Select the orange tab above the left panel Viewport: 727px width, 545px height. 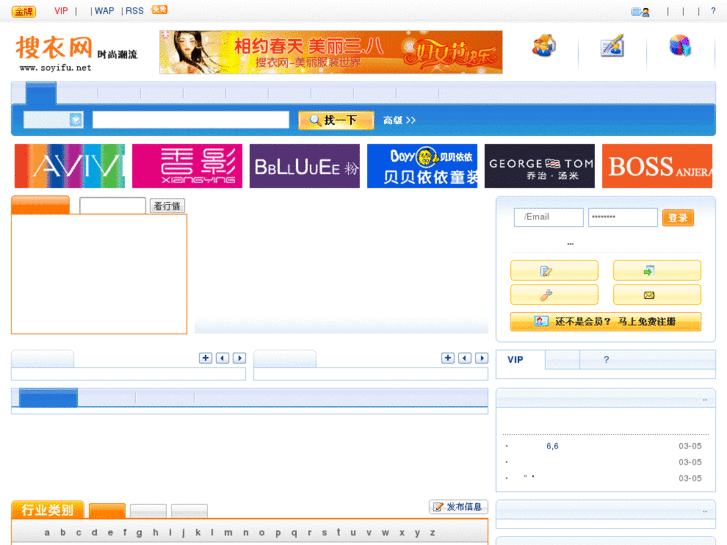tap(40, 205)
